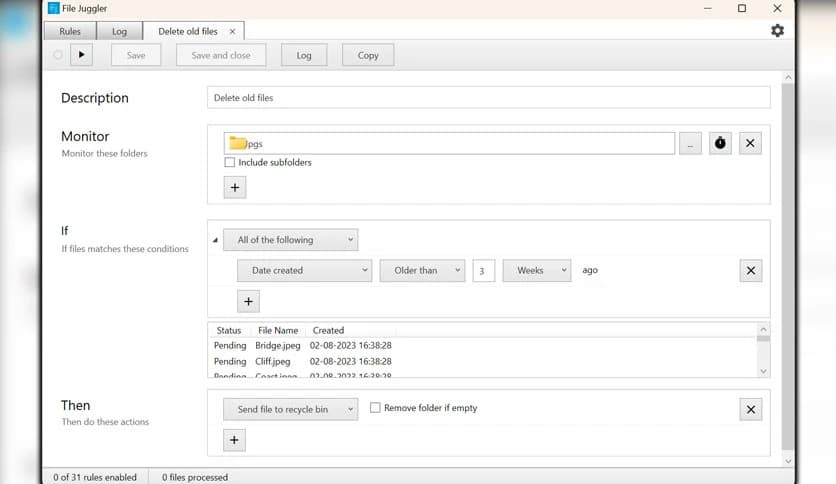The width and height of the screenshot is (836, 484).
Task: Click the round status indicator beside play
Action: (58, 55)
